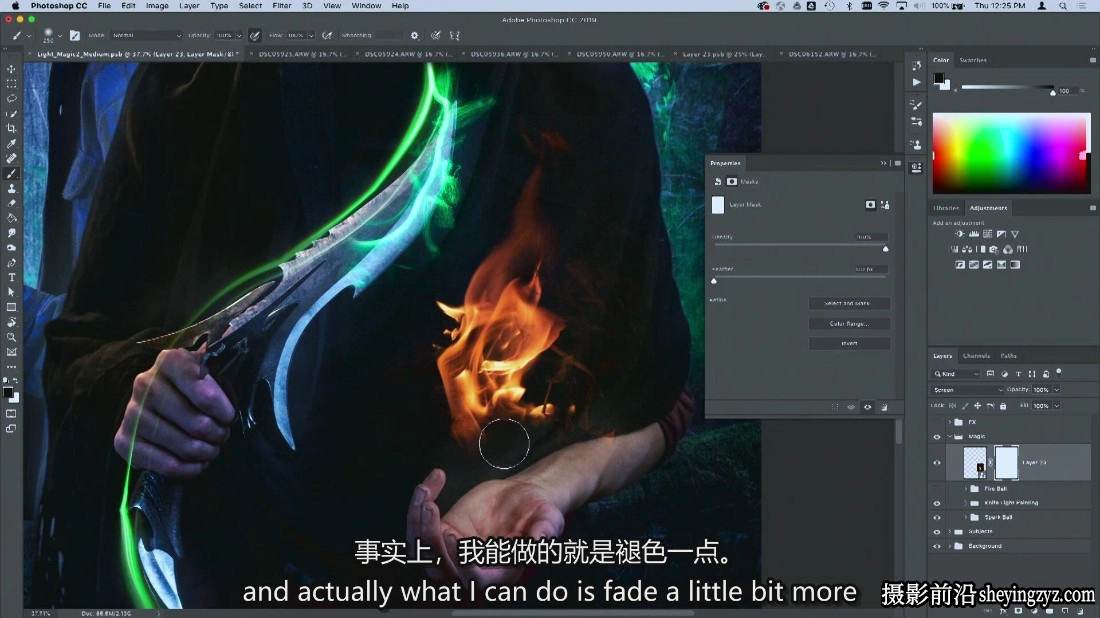The image size is (1100, 618).
Task: Select the Rectangular Marquee tool
Action: coord(11,83)
